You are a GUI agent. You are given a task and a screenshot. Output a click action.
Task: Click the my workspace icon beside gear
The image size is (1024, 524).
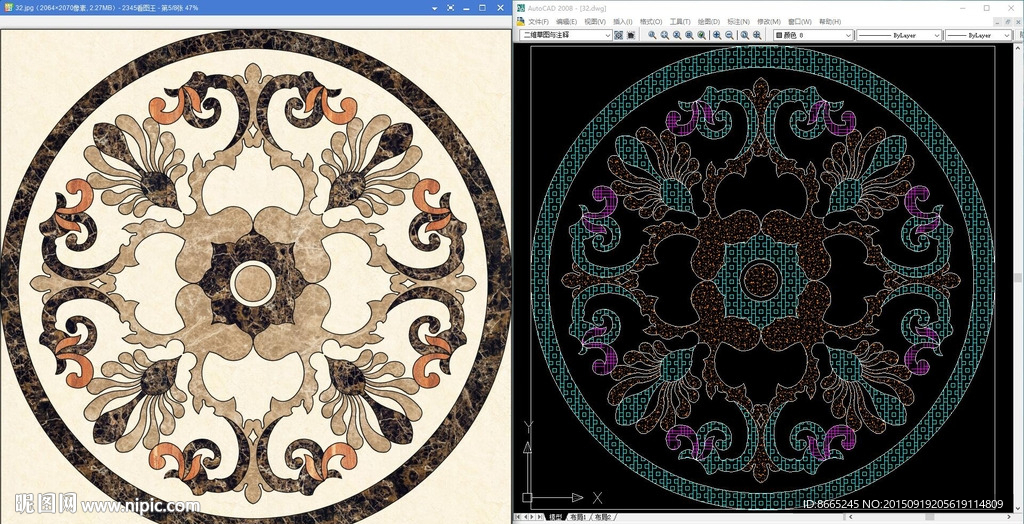point(631,35)
